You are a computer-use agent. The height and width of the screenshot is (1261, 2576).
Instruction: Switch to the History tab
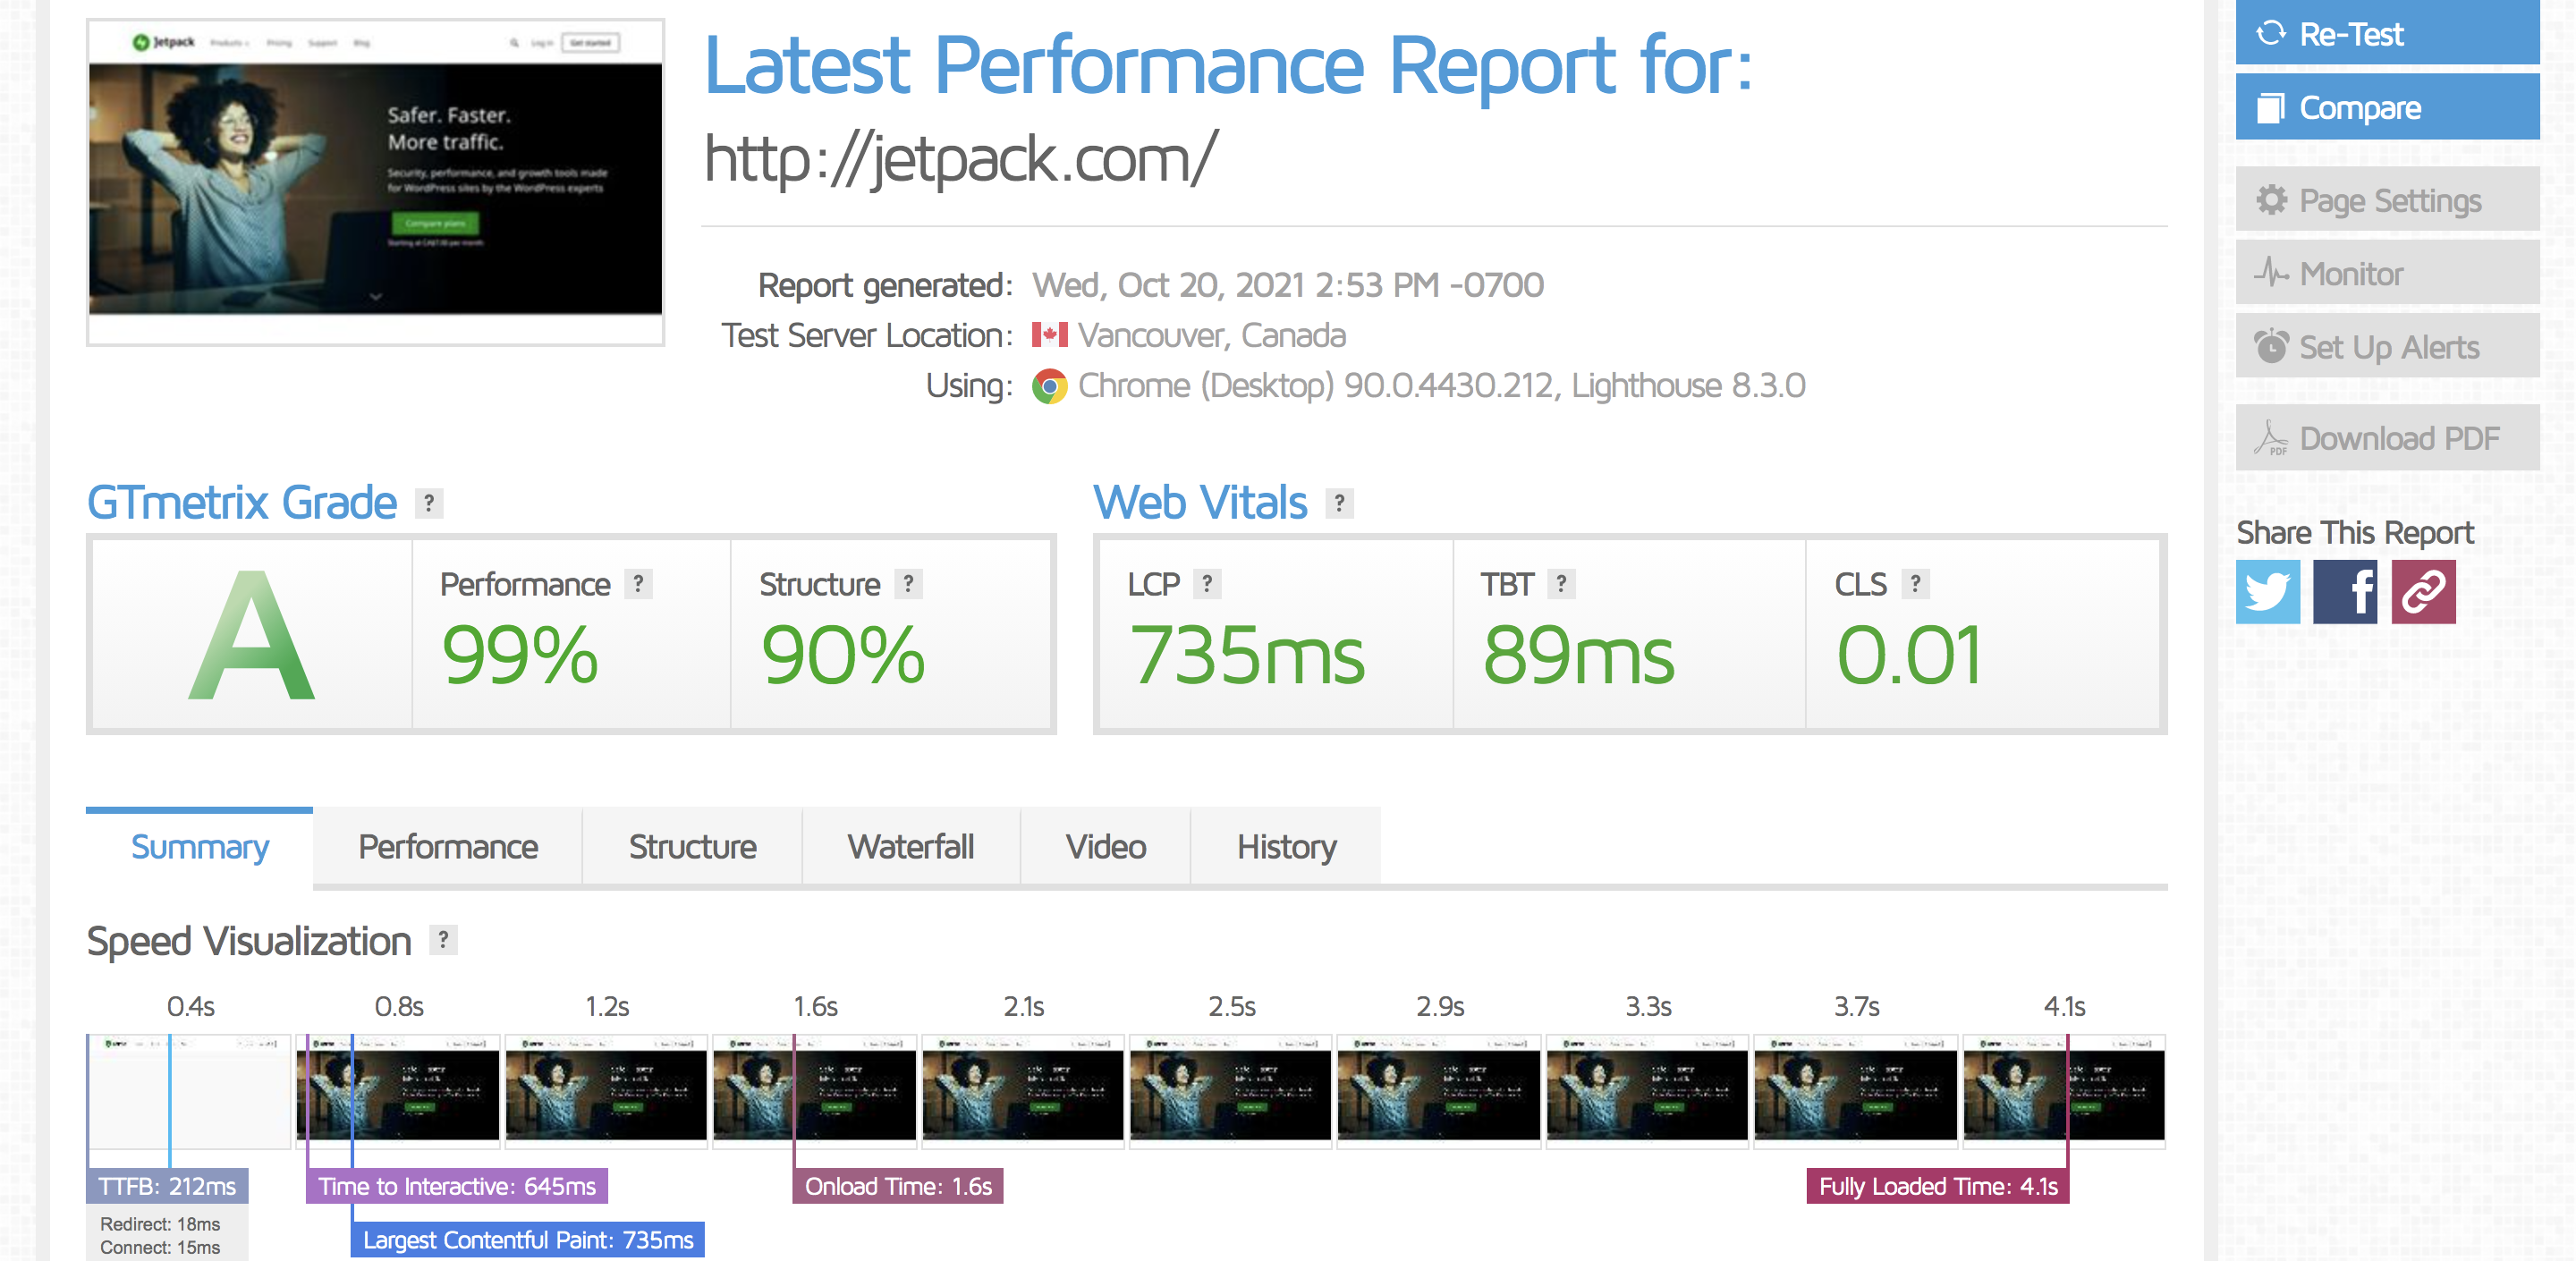(1286, 846)
